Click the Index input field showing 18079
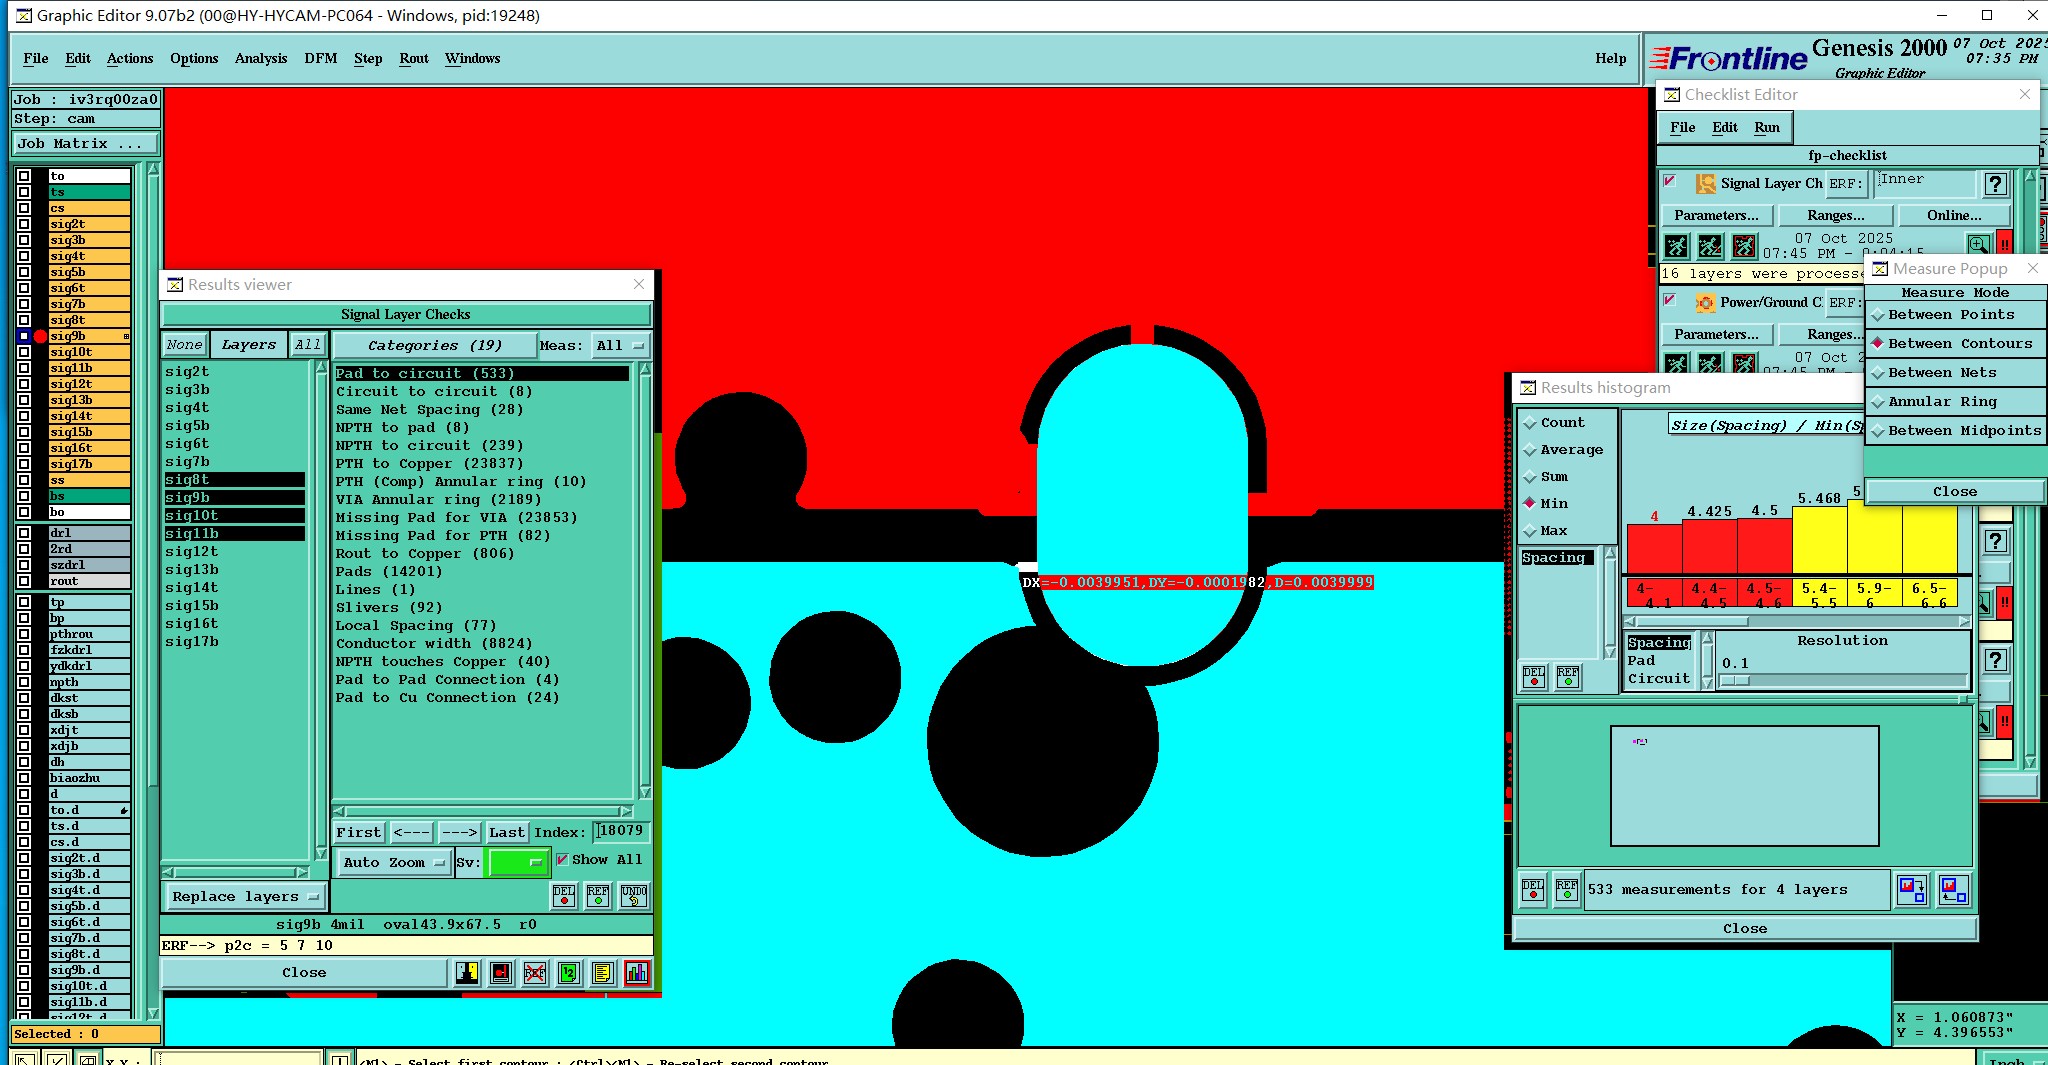2048x1065 pixels. [621, 831]
